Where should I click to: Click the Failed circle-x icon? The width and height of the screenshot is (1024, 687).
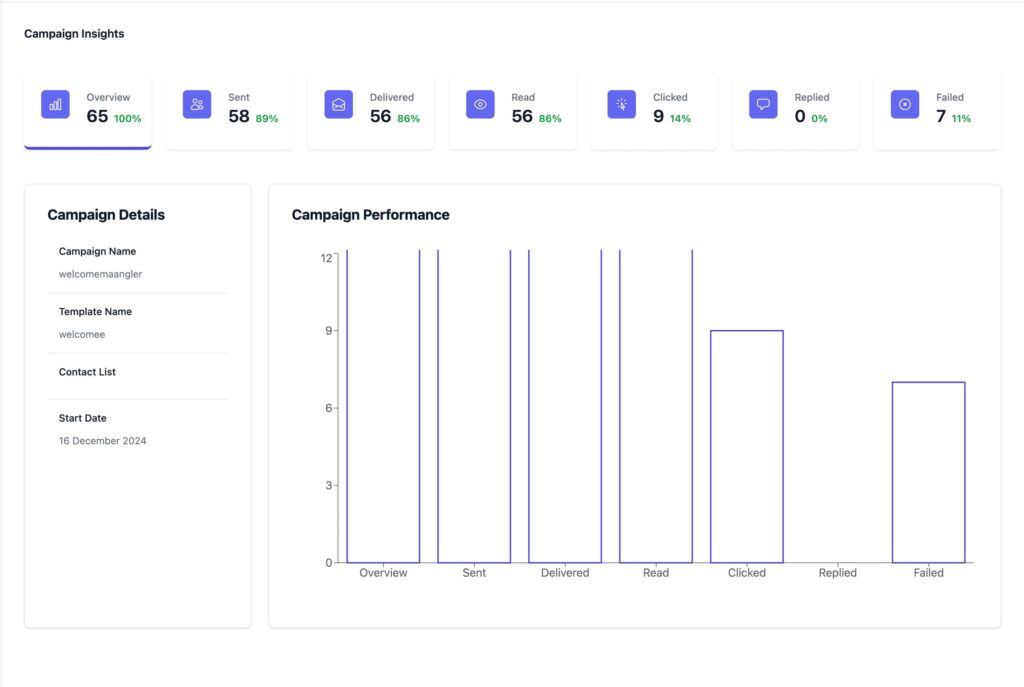pos(905,104)
